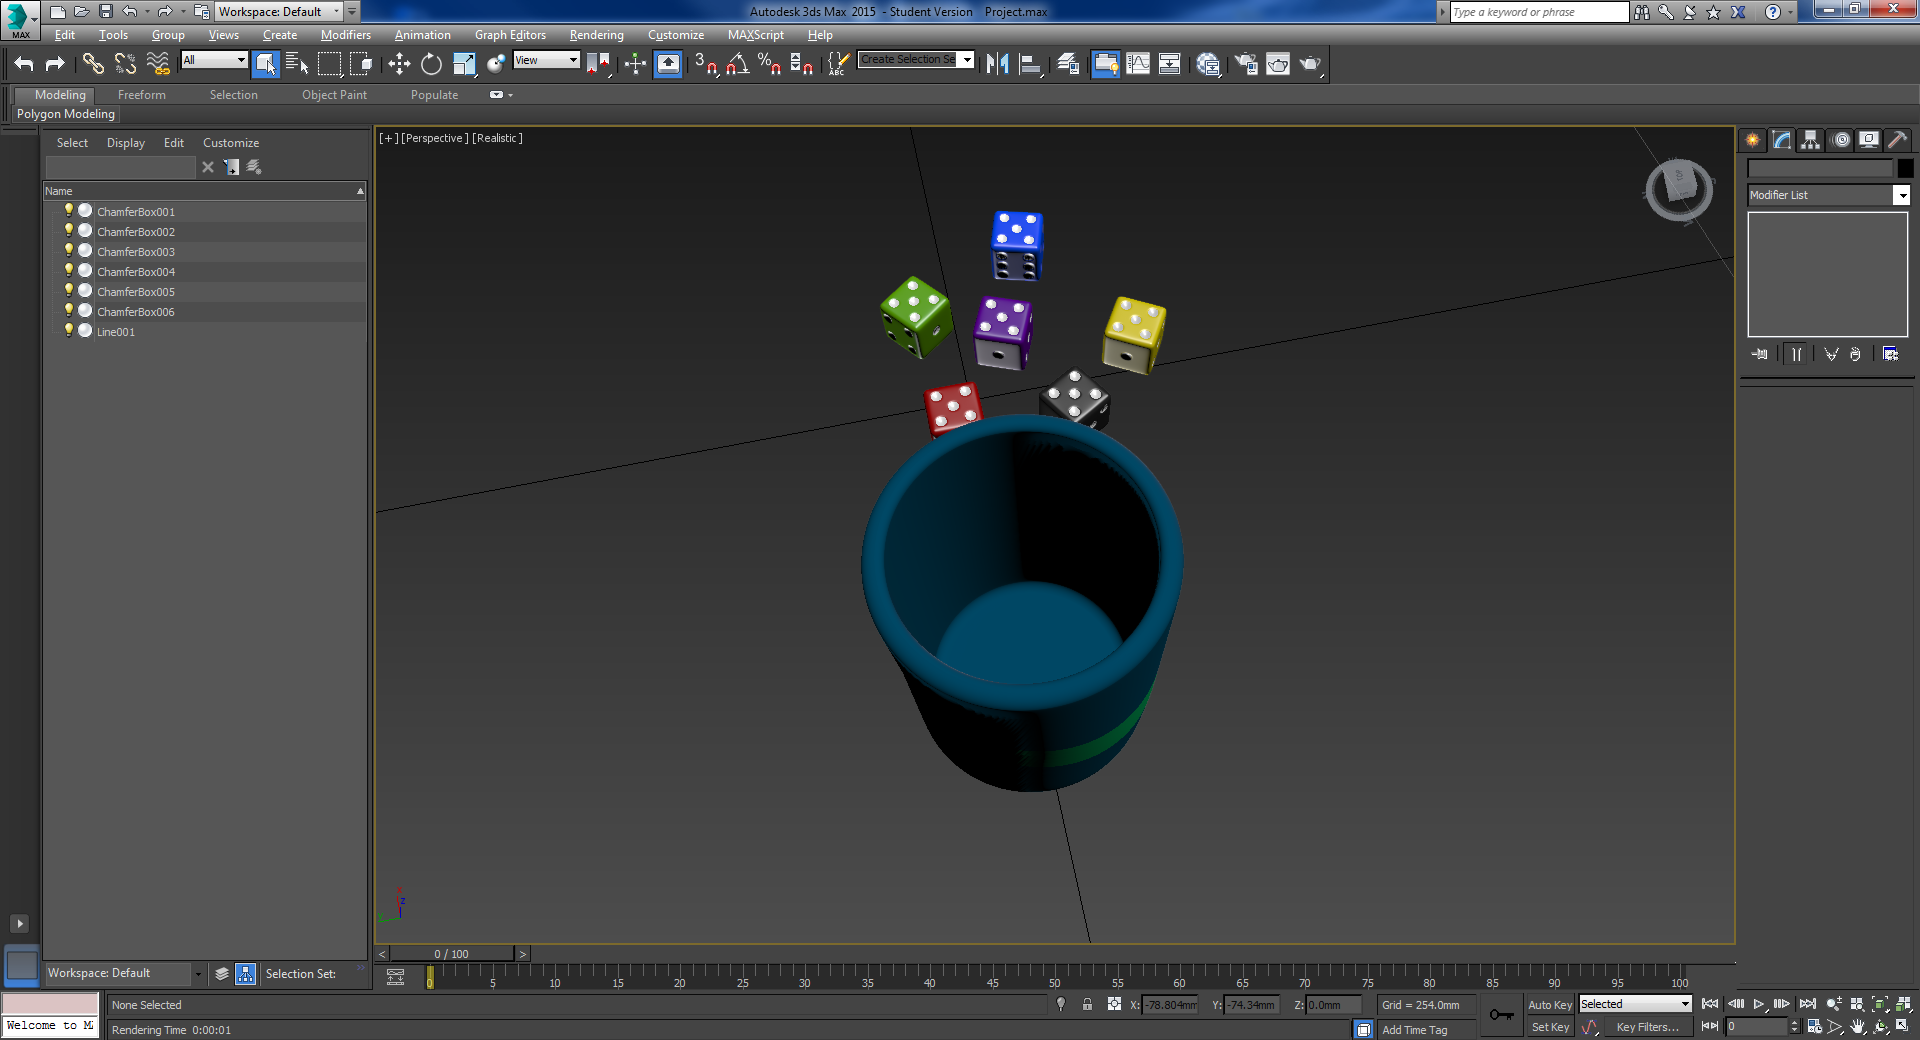Open the Hierarchy command panel tab
Image resolution: width=1920 pixels, height=1040 pixels.
1810,140
